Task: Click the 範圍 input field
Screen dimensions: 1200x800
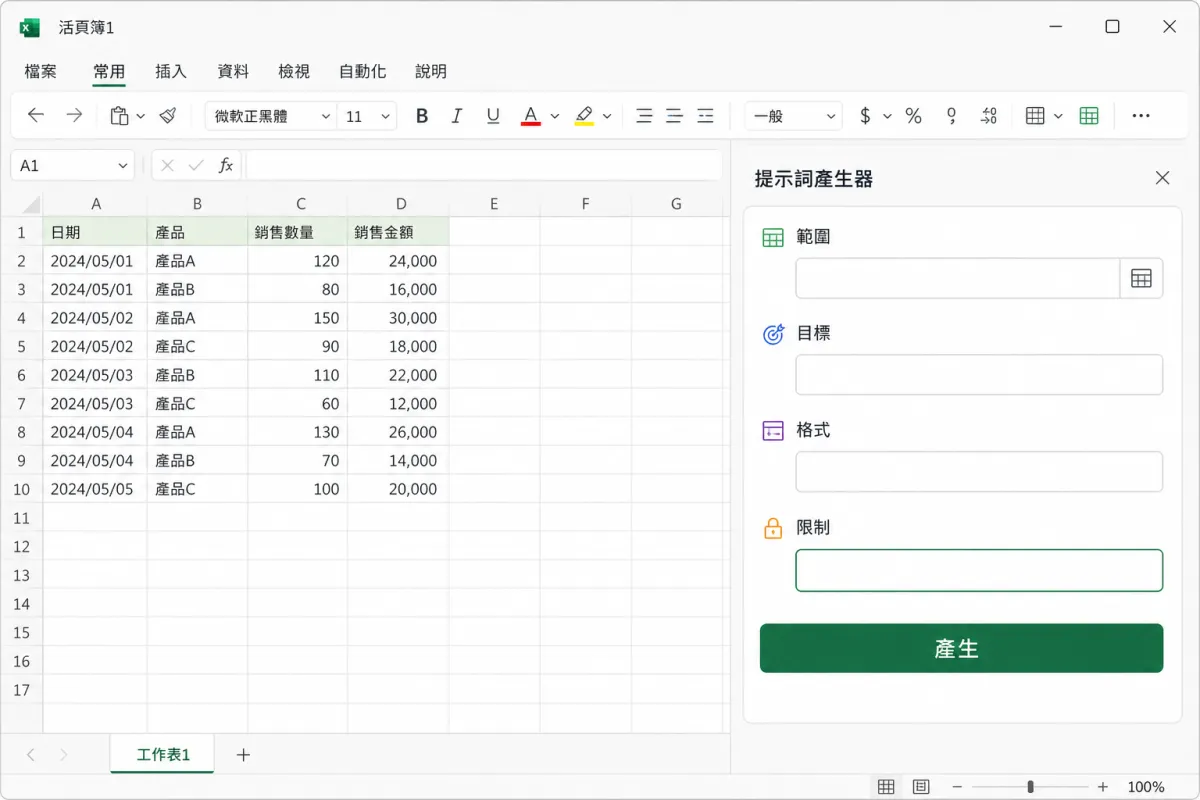Action: point(957,279)
